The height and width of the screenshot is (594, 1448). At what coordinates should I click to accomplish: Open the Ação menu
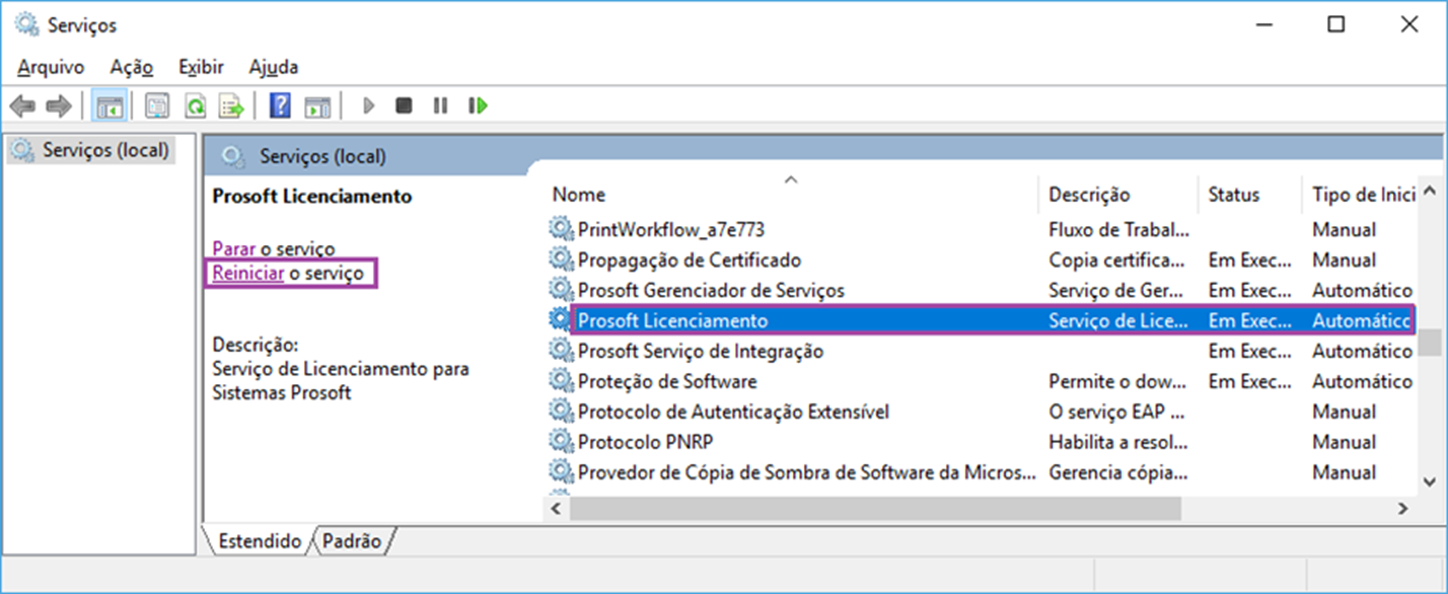(131, 67)
